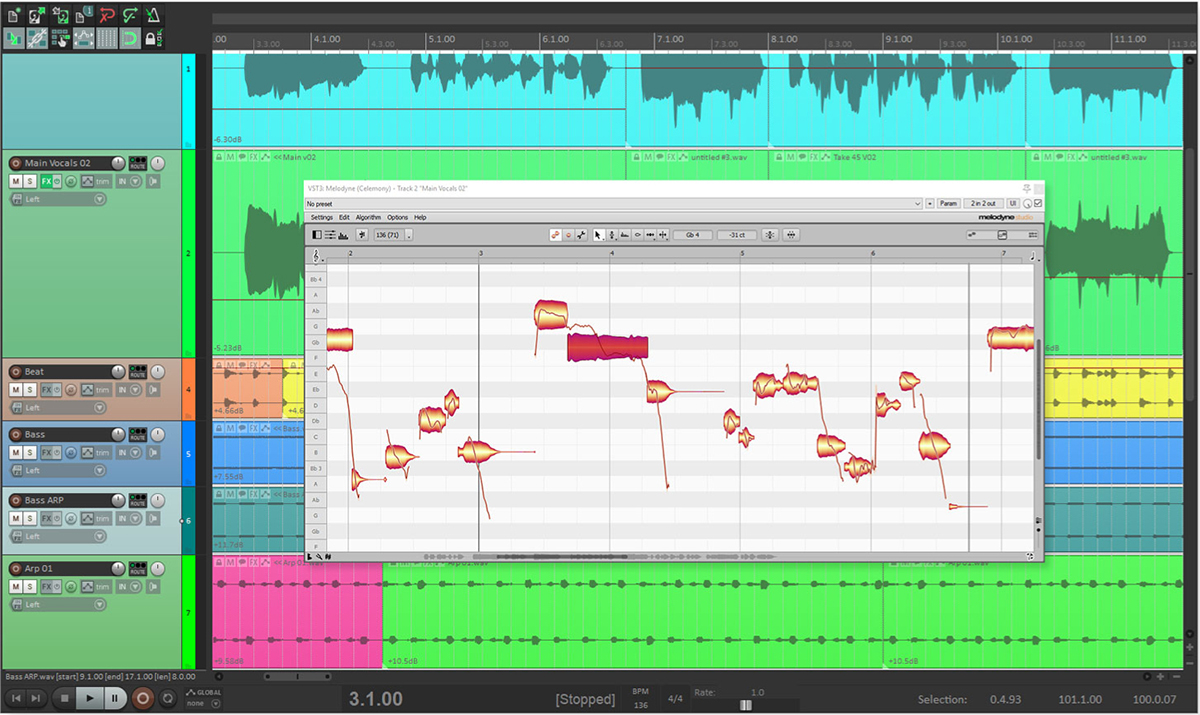Open the Arp 01 Left input dropdown

[58, 604]
